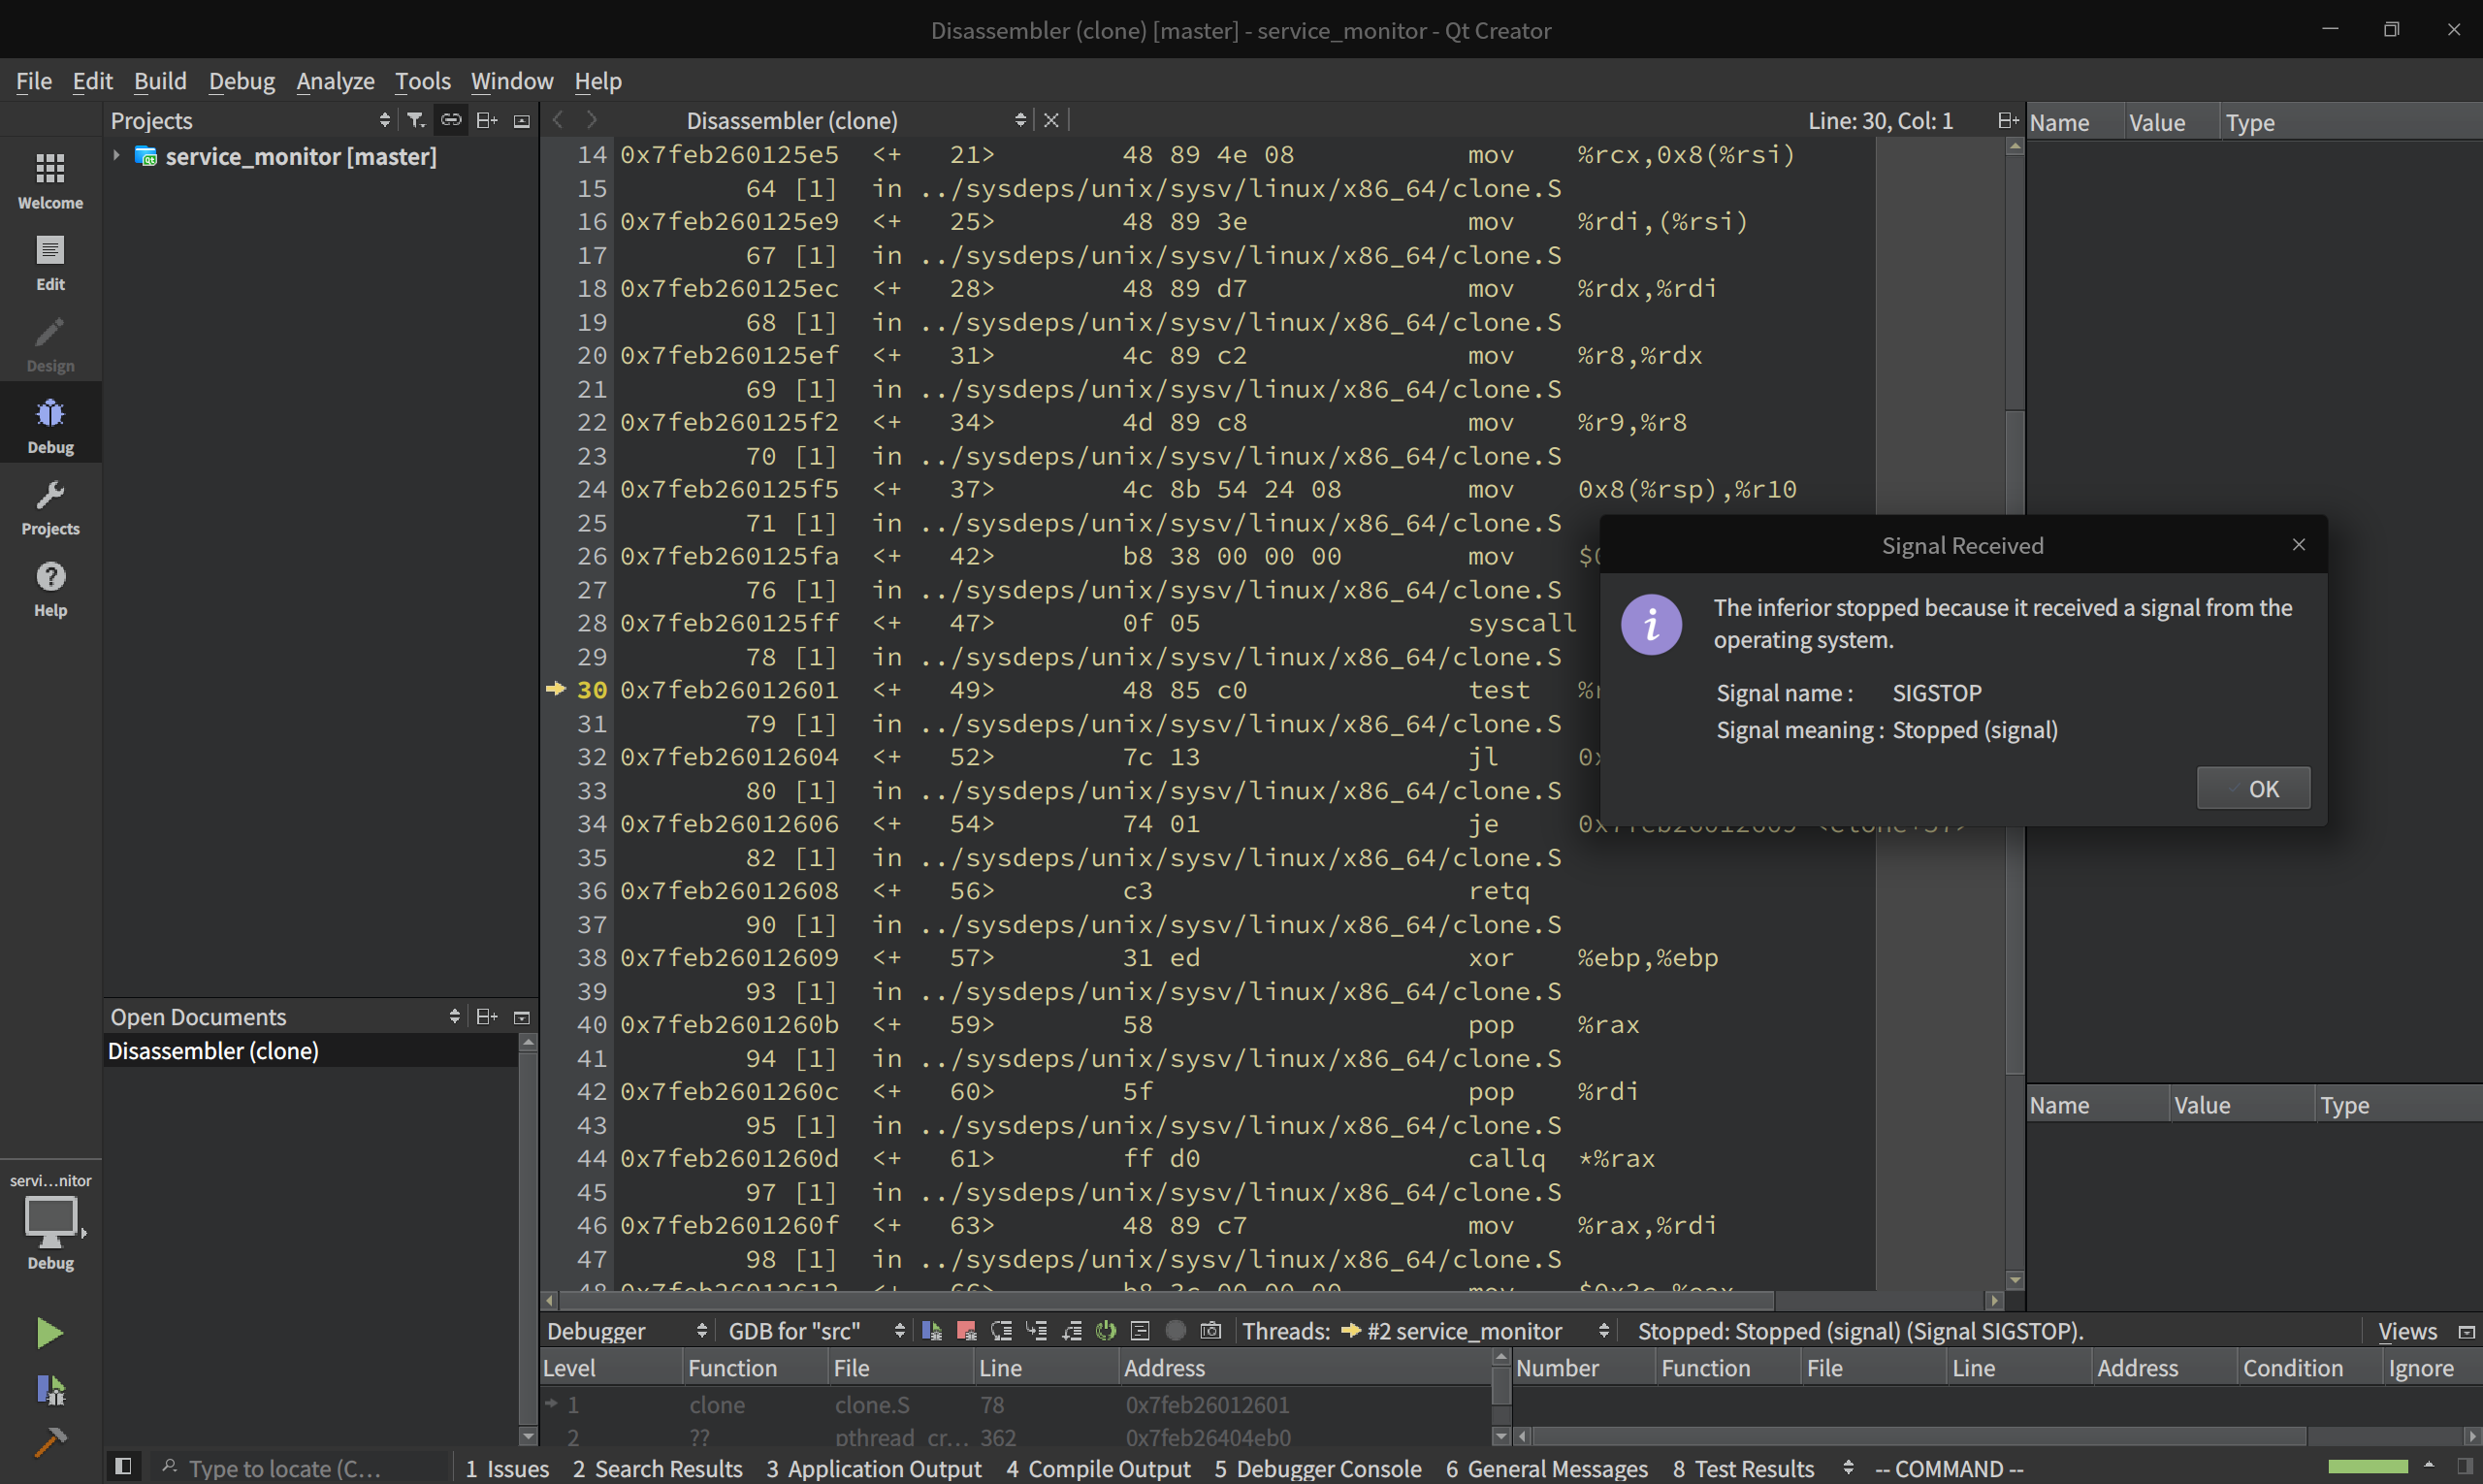Toggle the left sidebar visibility
Screen dimensions: 2483x1484
123,1467
